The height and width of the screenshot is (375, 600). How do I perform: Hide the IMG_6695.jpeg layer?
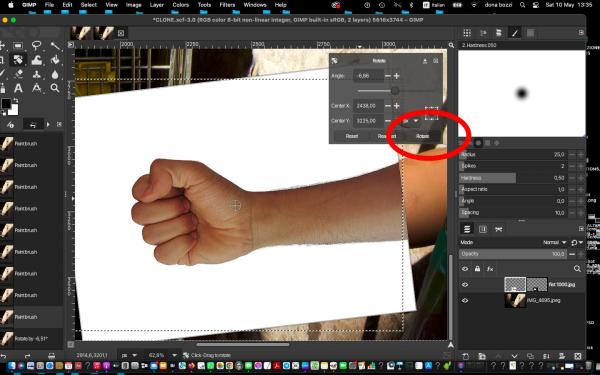click(x=465, y=300)
